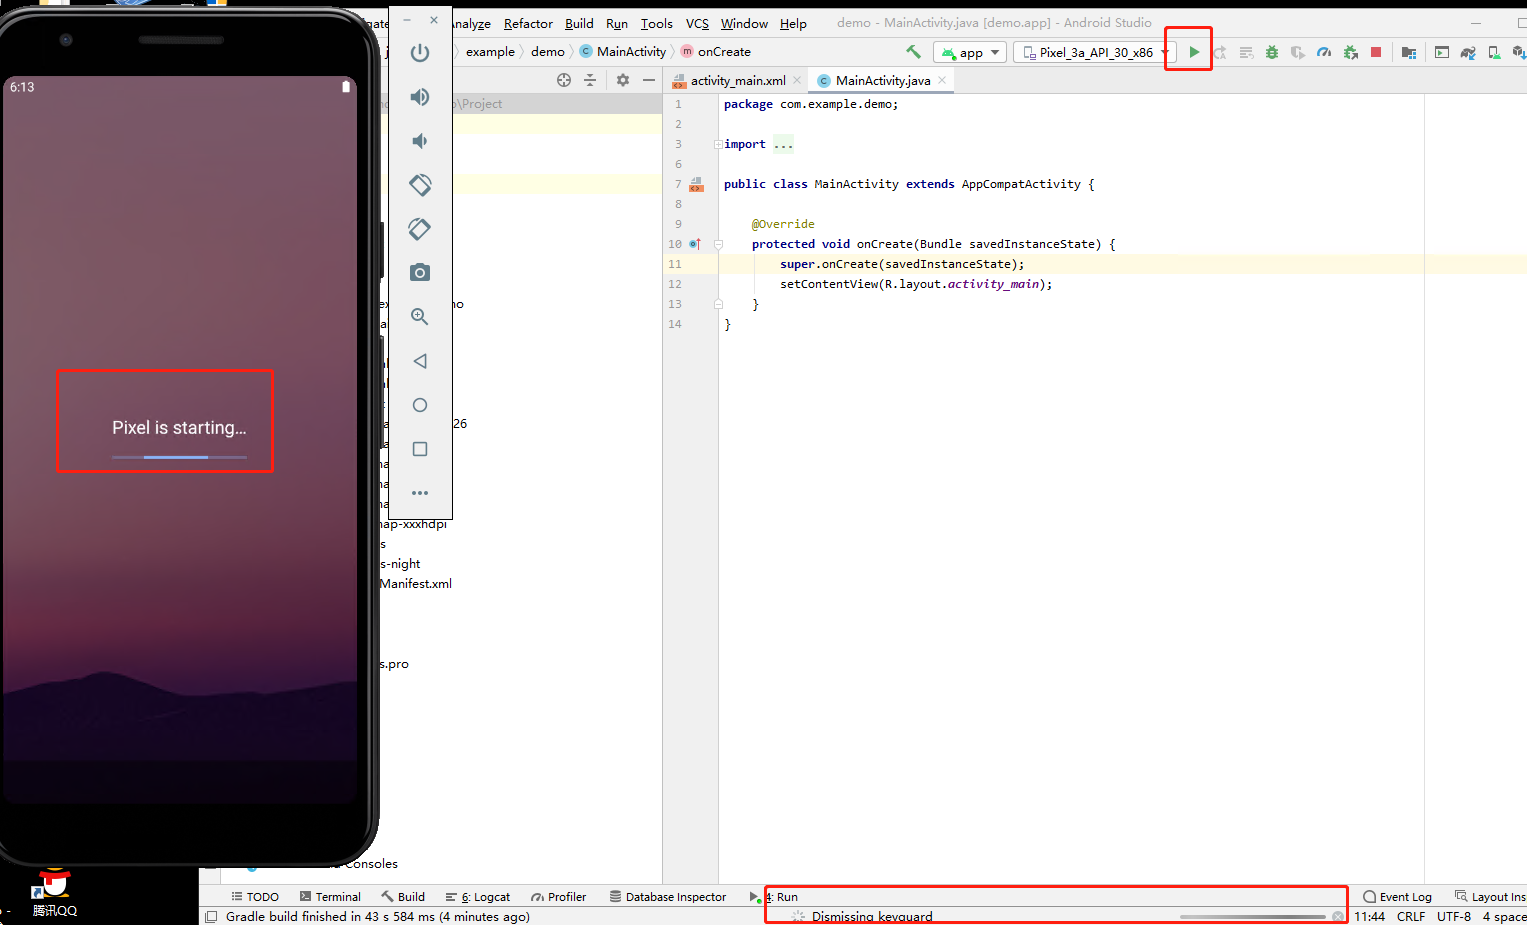Lower emulator volume with the volume down icon

[x=420, y=141]
